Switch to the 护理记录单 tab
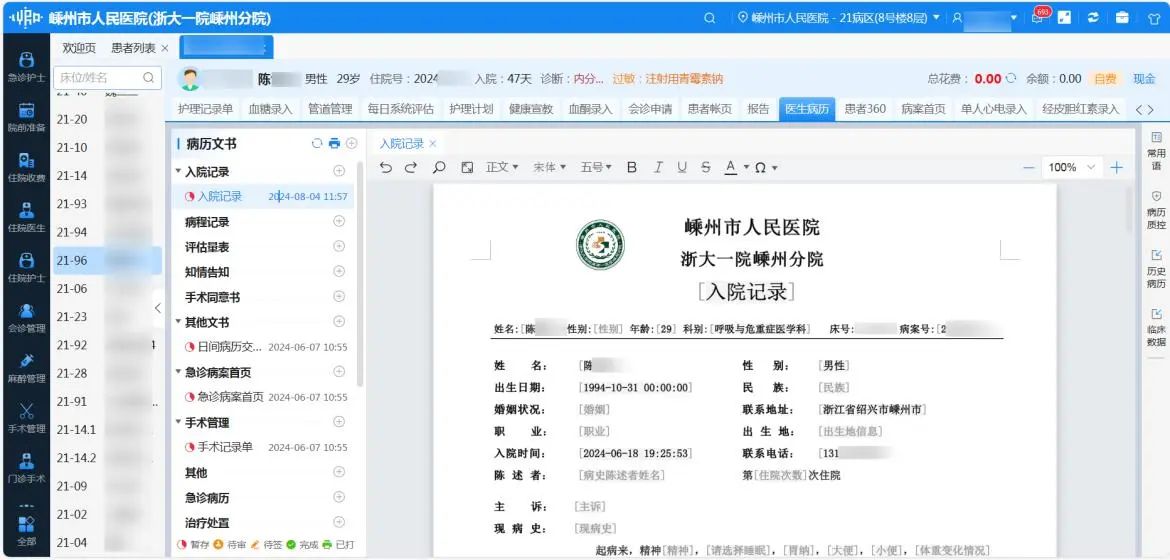Screen dimensions: 1170x560 click(205, 109)
